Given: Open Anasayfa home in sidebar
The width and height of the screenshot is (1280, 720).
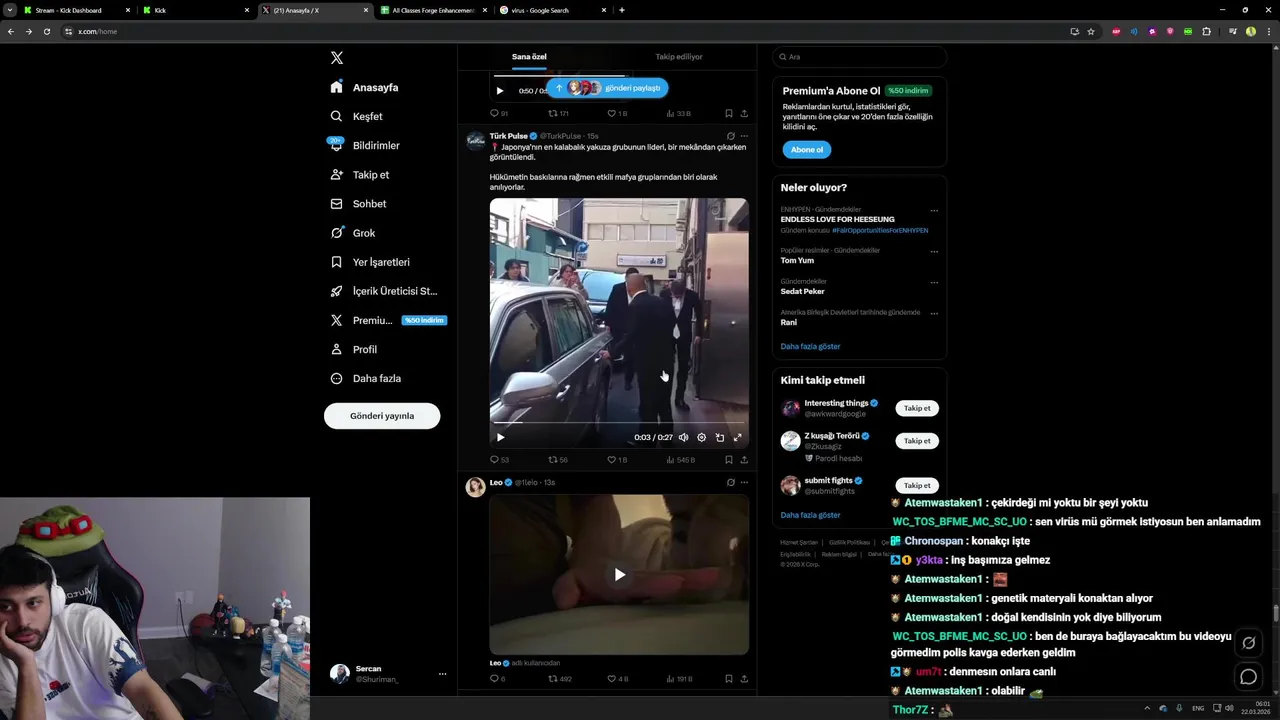Looking at the screenshot, I should [365, 87].
